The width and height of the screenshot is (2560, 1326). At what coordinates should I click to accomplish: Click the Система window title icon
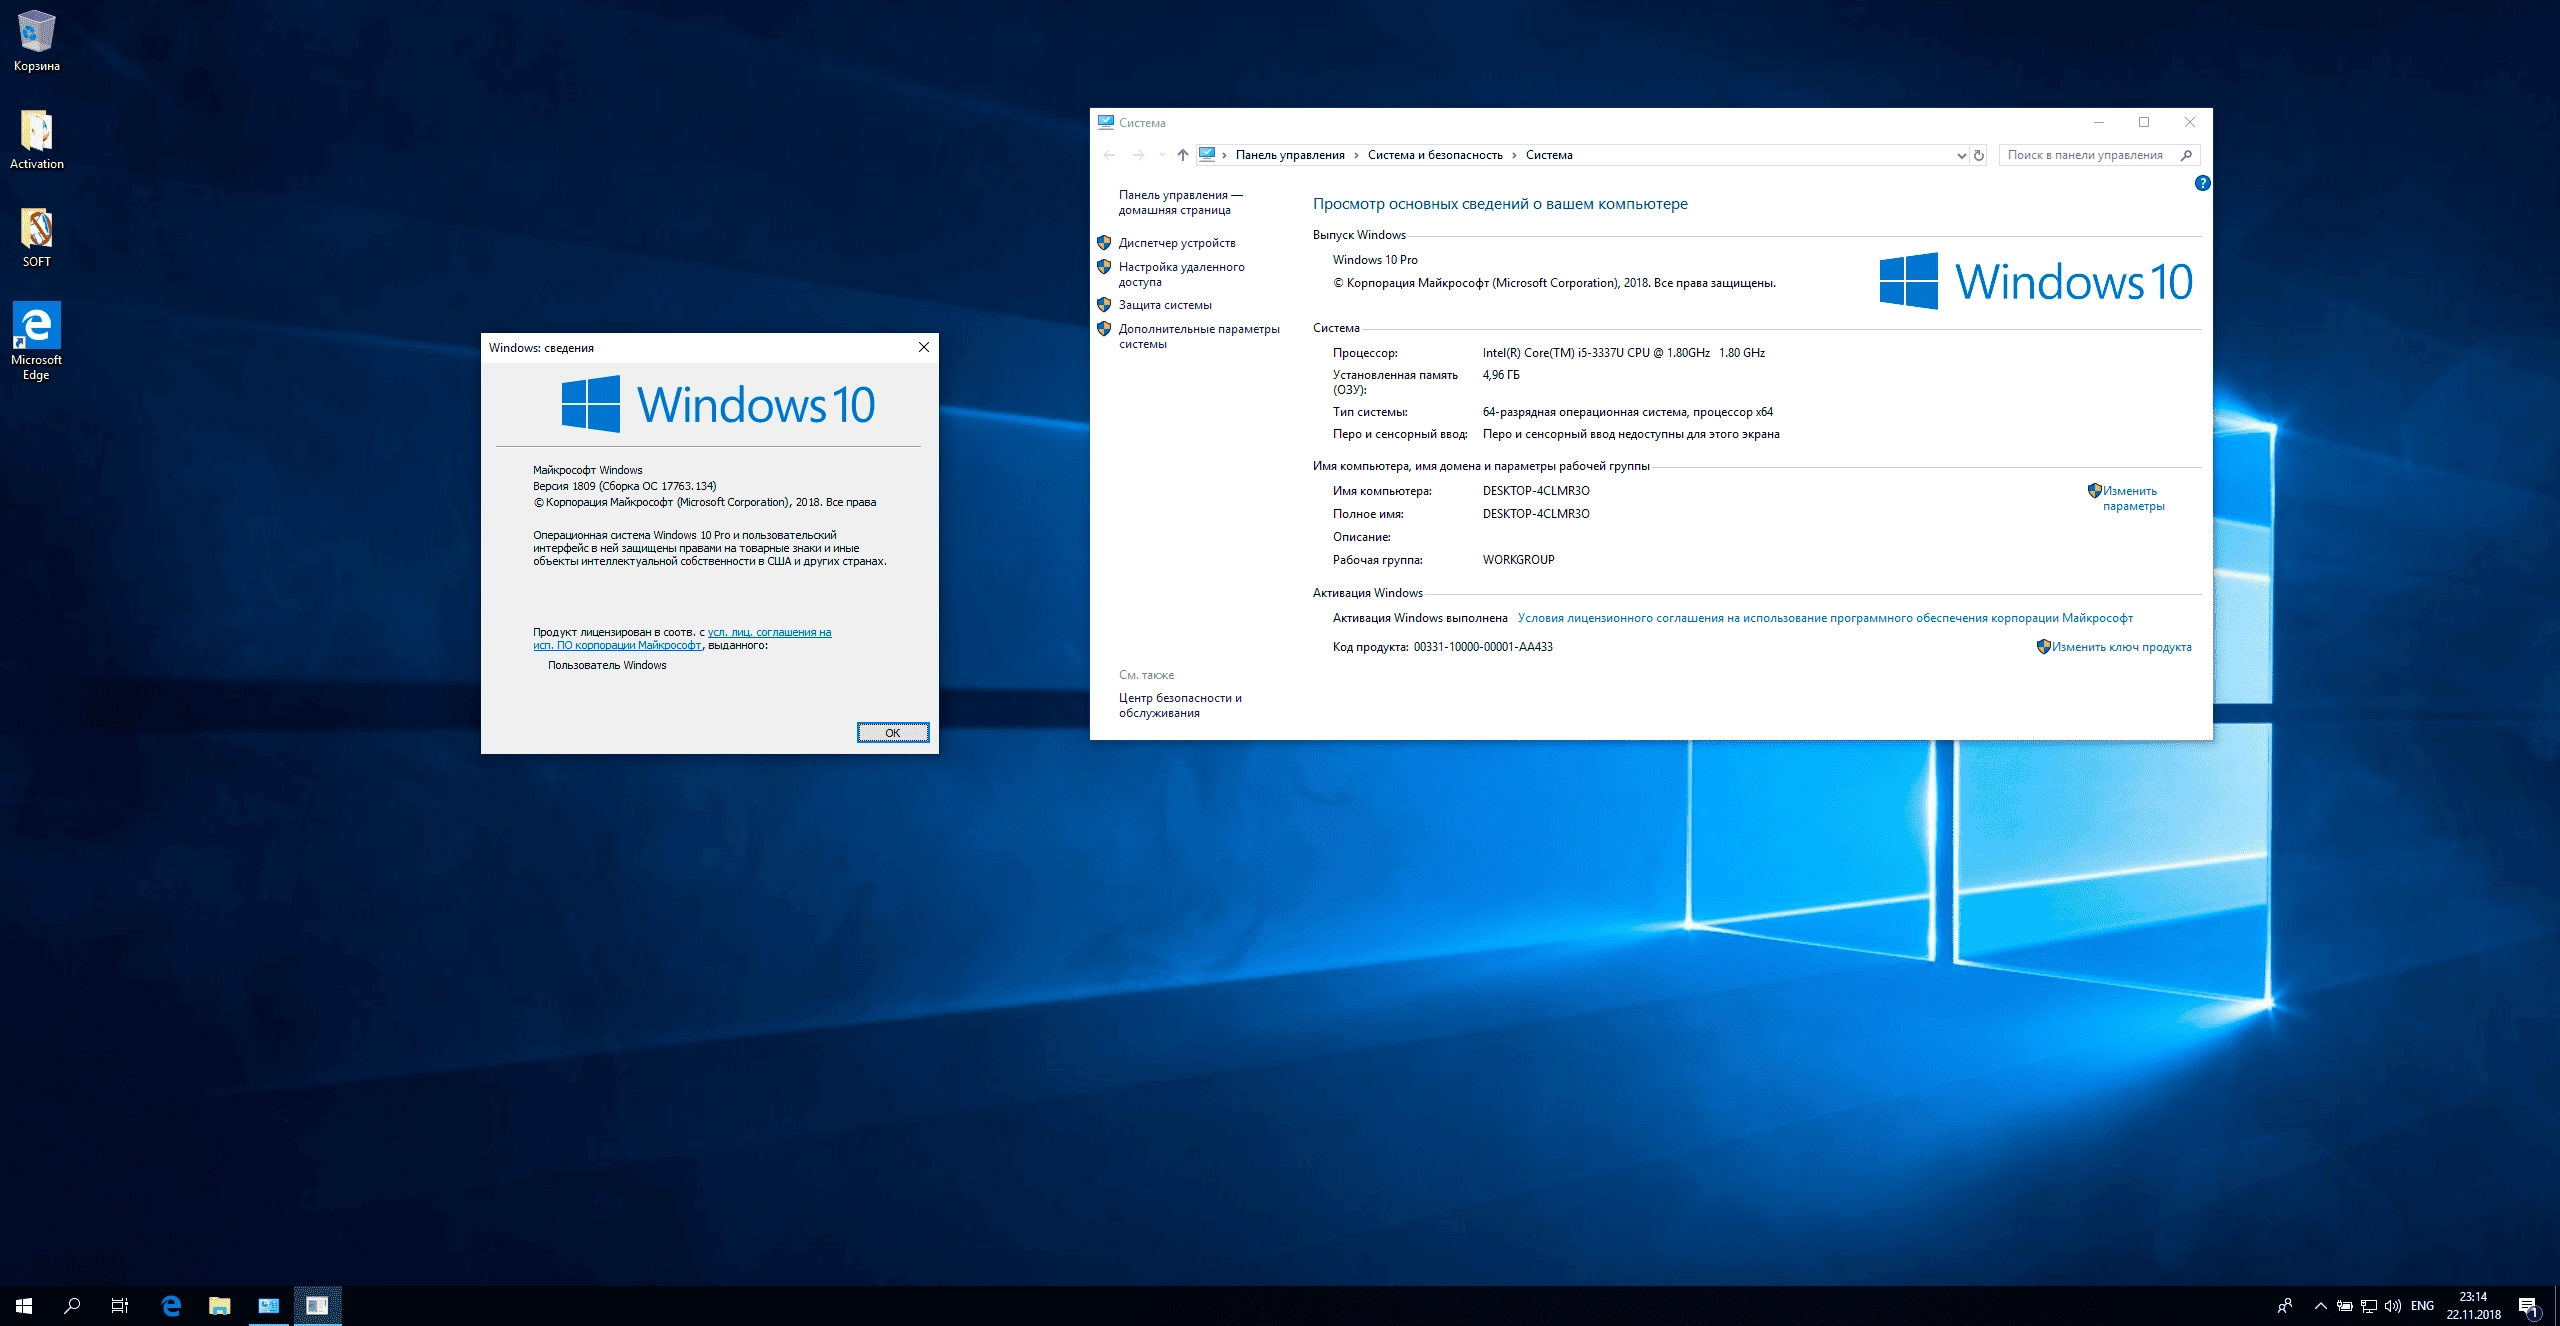click(1105, 122)
